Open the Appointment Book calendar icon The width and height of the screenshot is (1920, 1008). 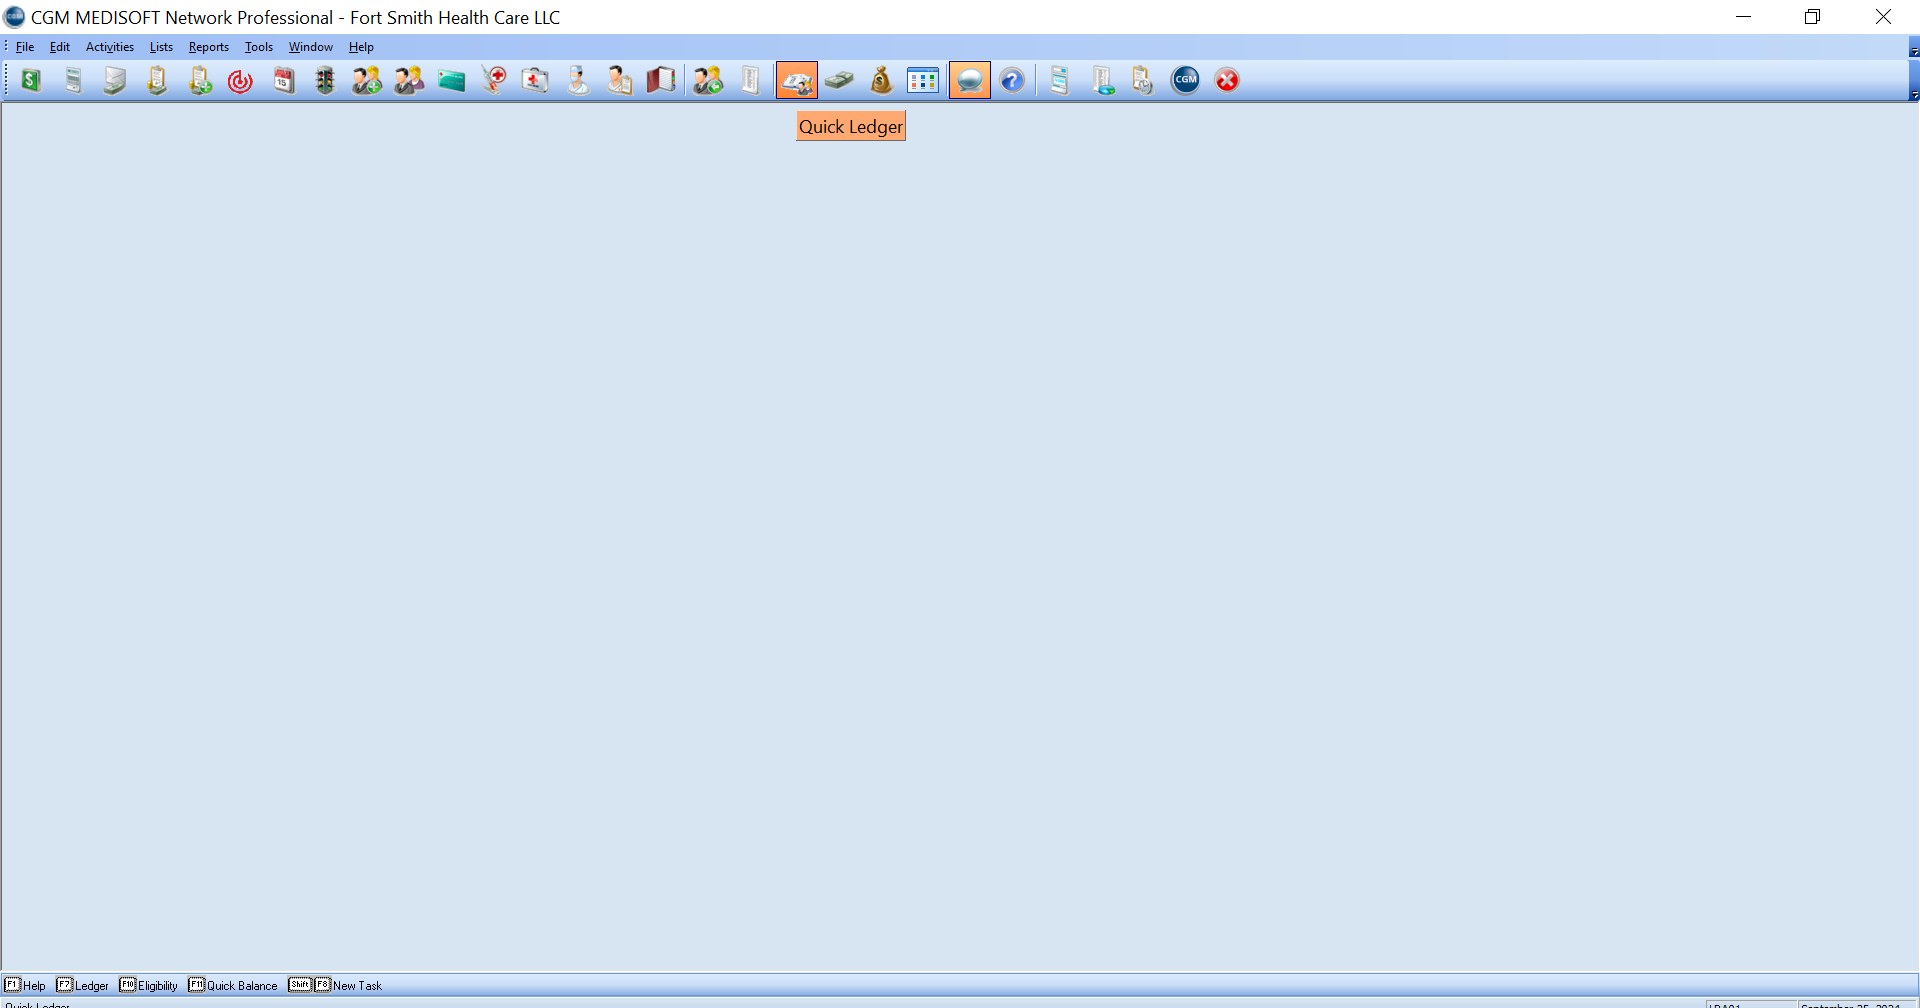coord(284,80)
